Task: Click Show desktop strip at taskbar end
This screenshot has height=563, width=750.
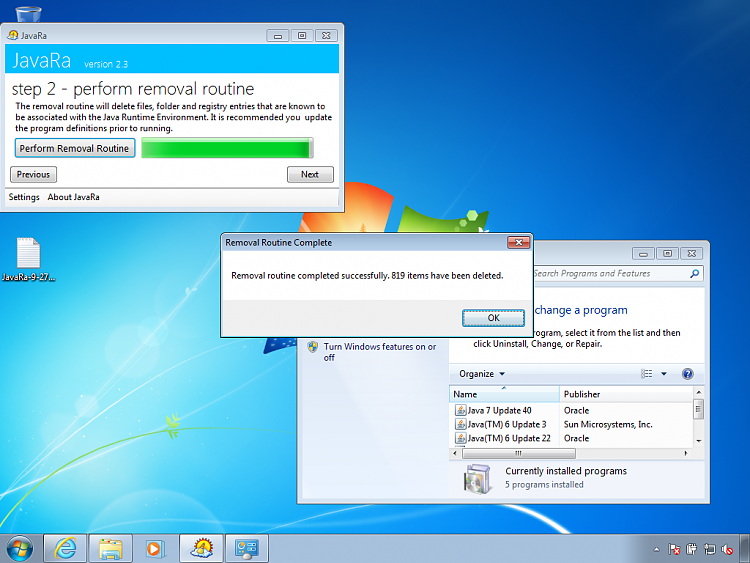Action: (745, 548)
